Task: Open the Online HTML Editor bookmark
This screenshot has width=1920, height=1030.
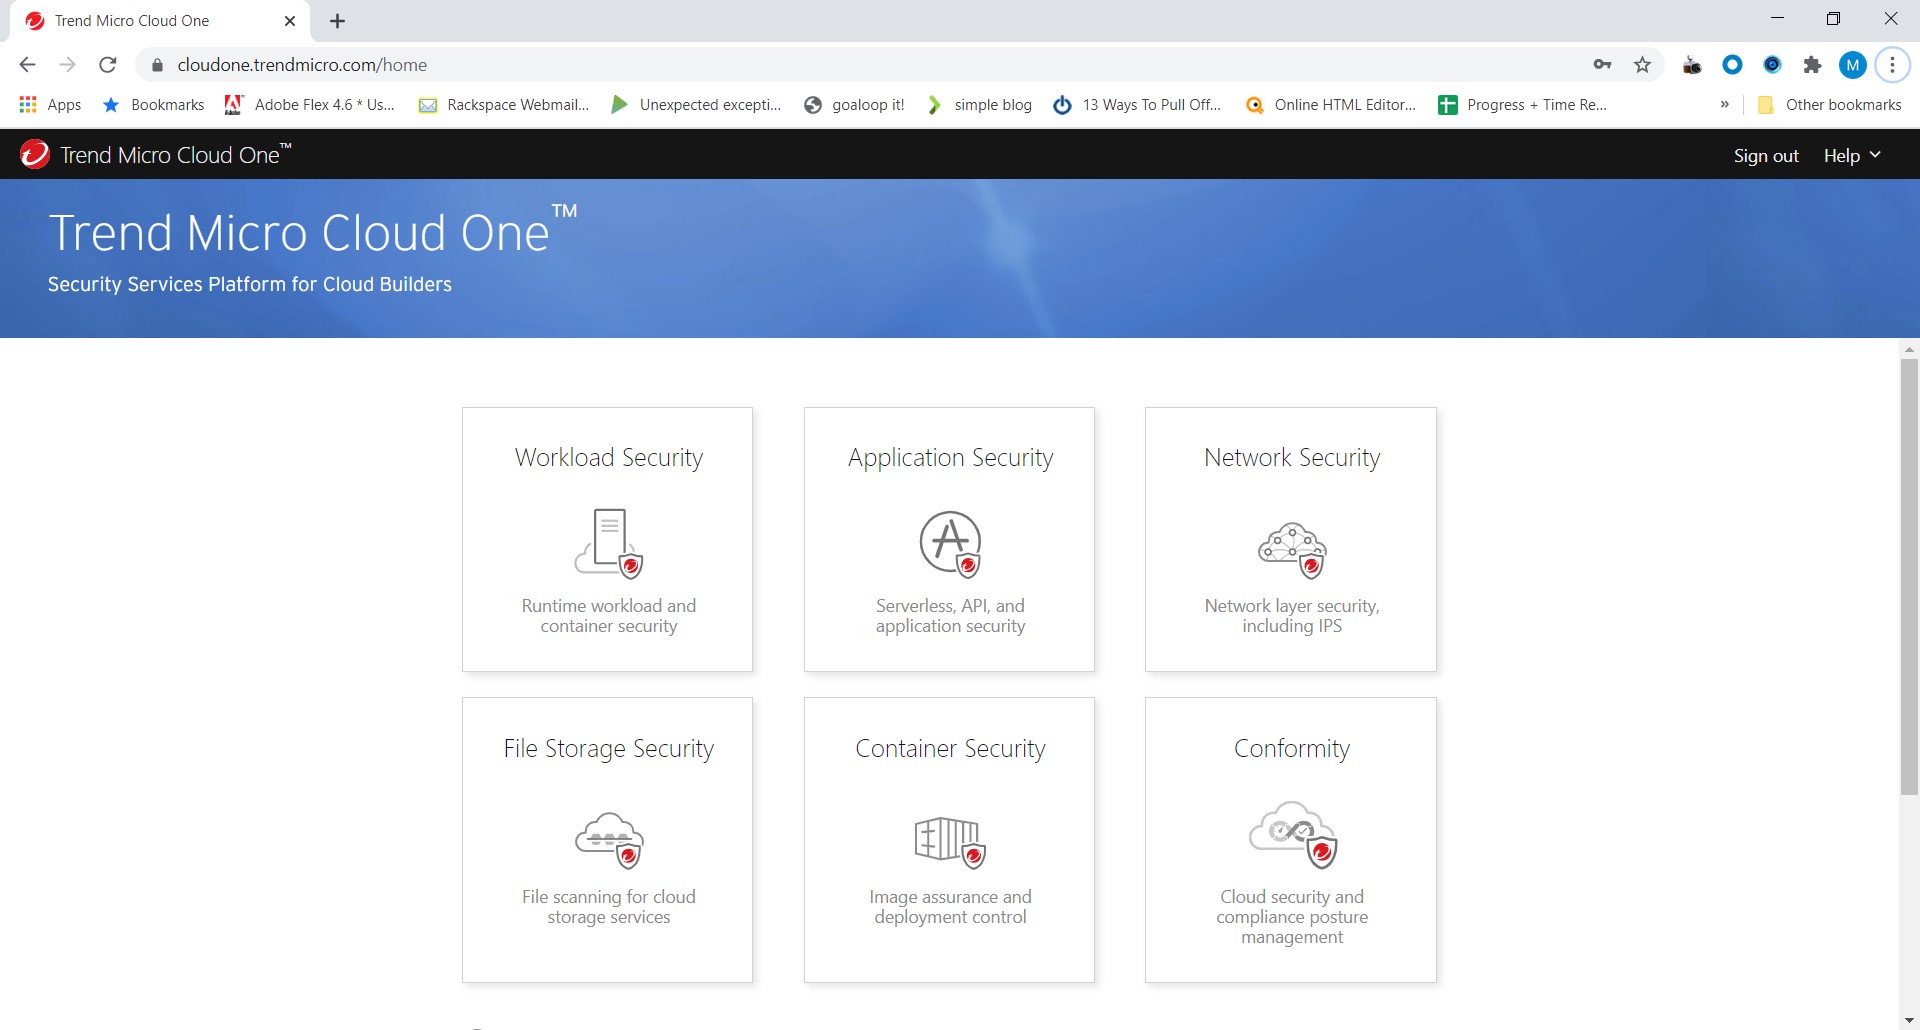Action: [1331, 105]
